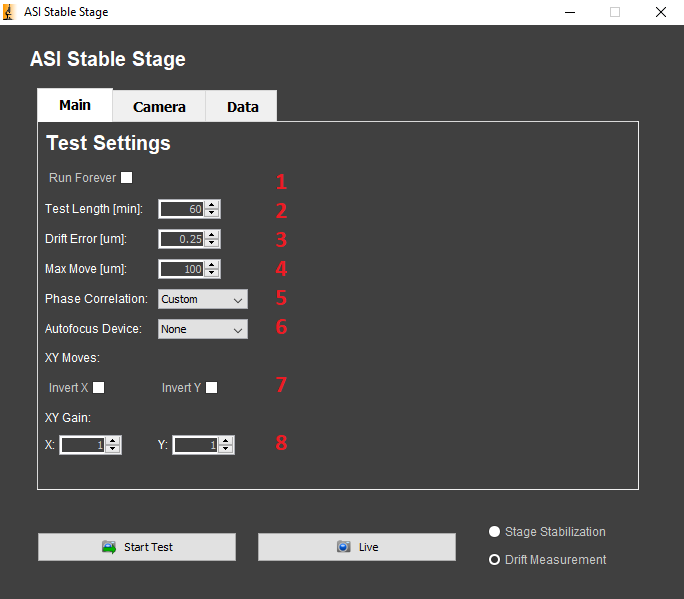Toggle the Invert Y checkbox
Viewport: 684px width, 599px height.
[x=211, y=388]
